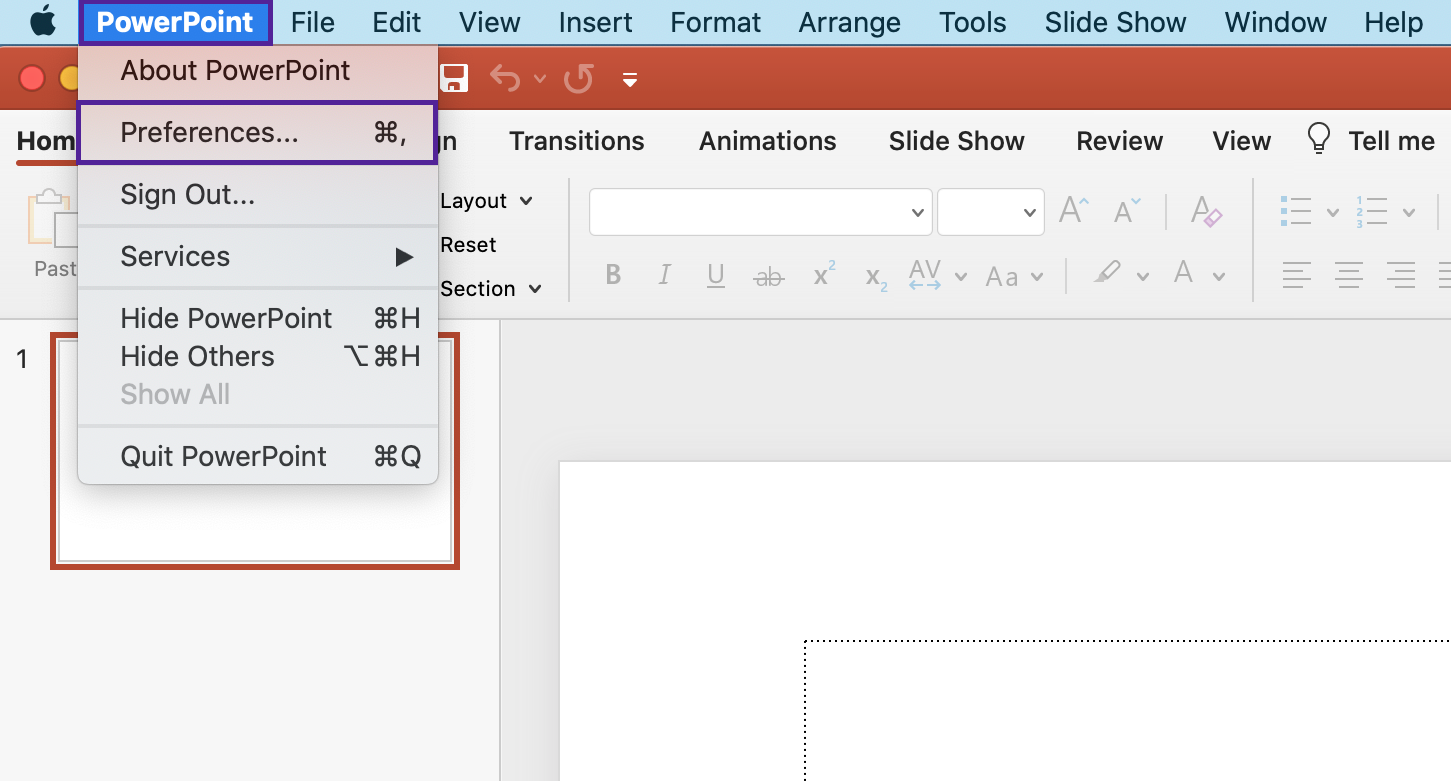Open Format menu
This screenshot has width=1451, height=781.
716,22
